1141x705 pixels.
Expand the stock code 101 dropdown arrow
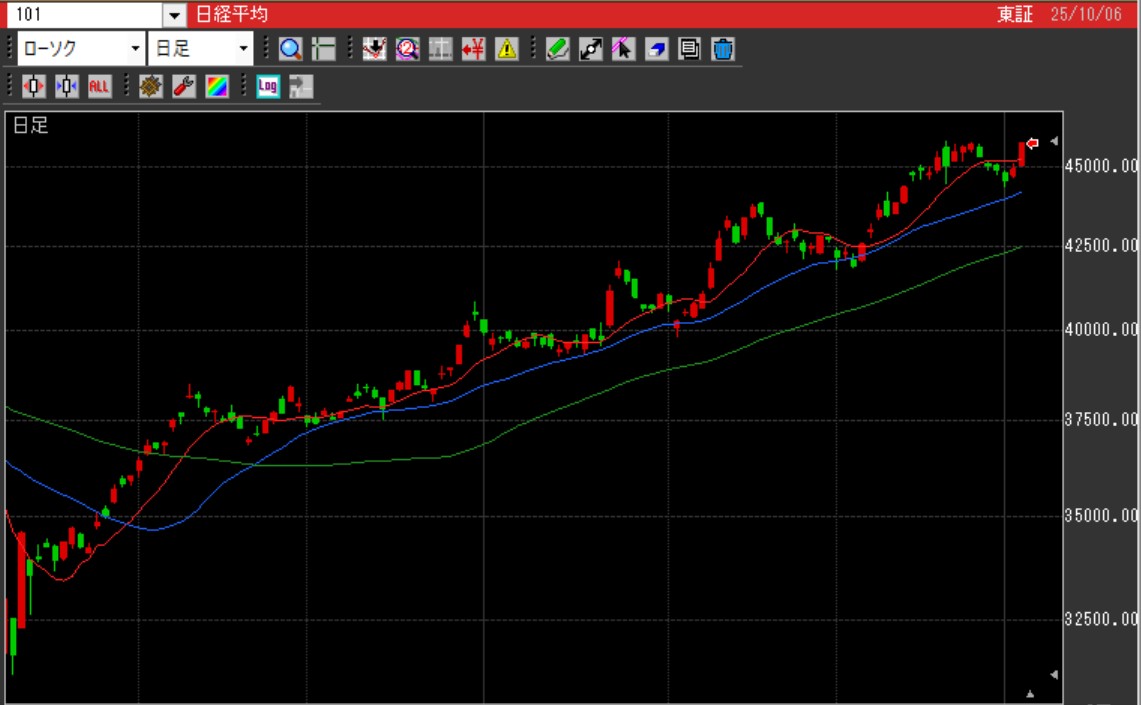(175, 15)
